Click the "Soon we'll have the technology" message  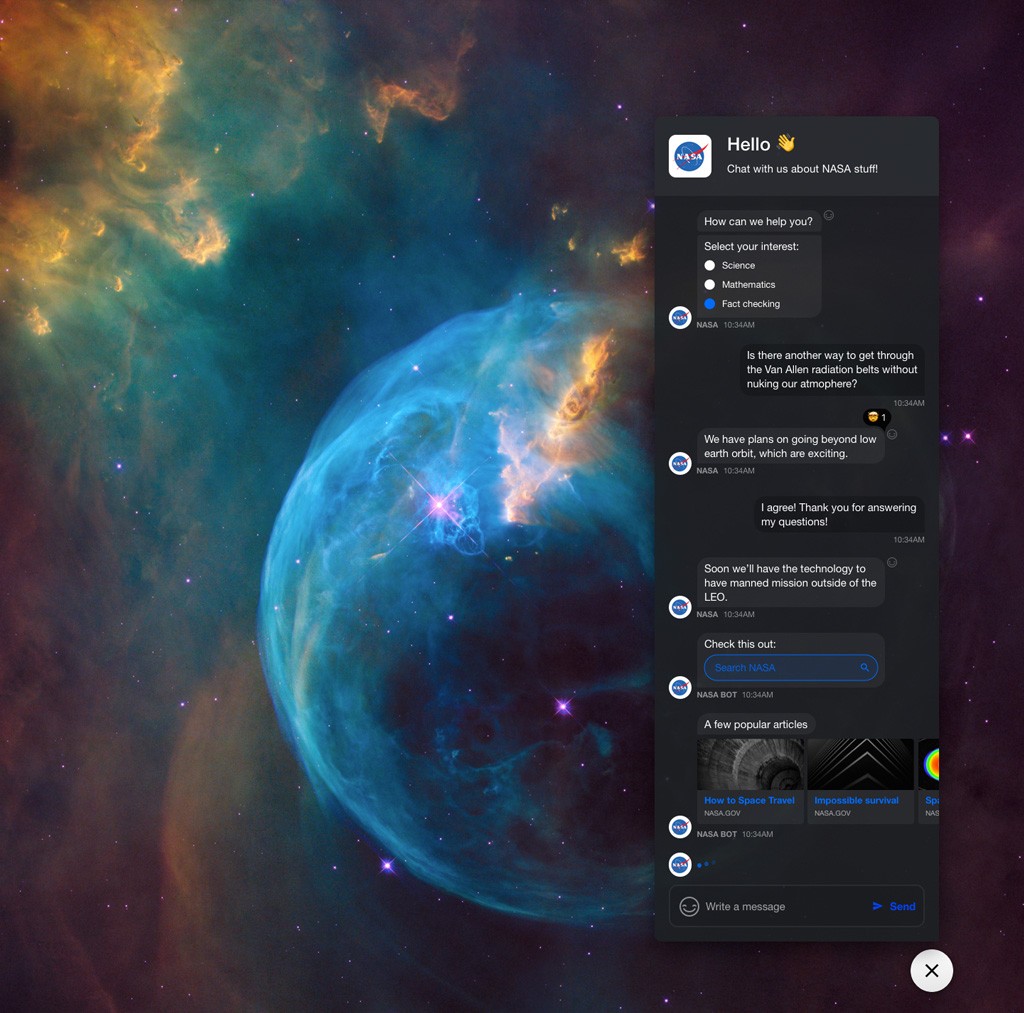coord(790,583)
